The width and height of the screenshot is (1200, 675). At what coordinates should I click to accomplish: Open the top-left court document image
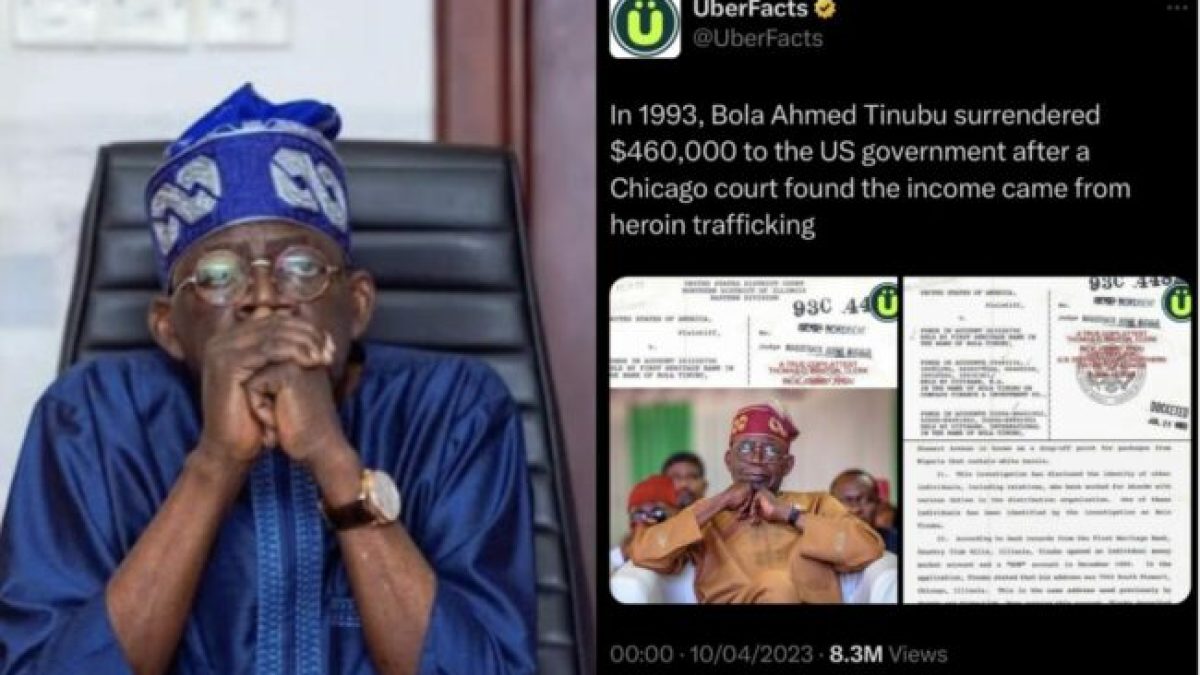(x=754, y=333)
